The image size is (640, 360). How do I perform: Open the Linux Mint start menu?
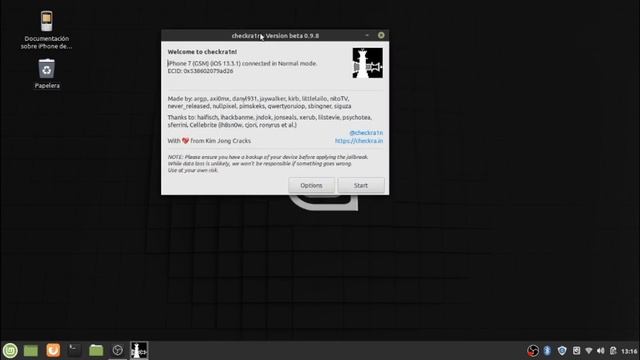click(10, 351)
